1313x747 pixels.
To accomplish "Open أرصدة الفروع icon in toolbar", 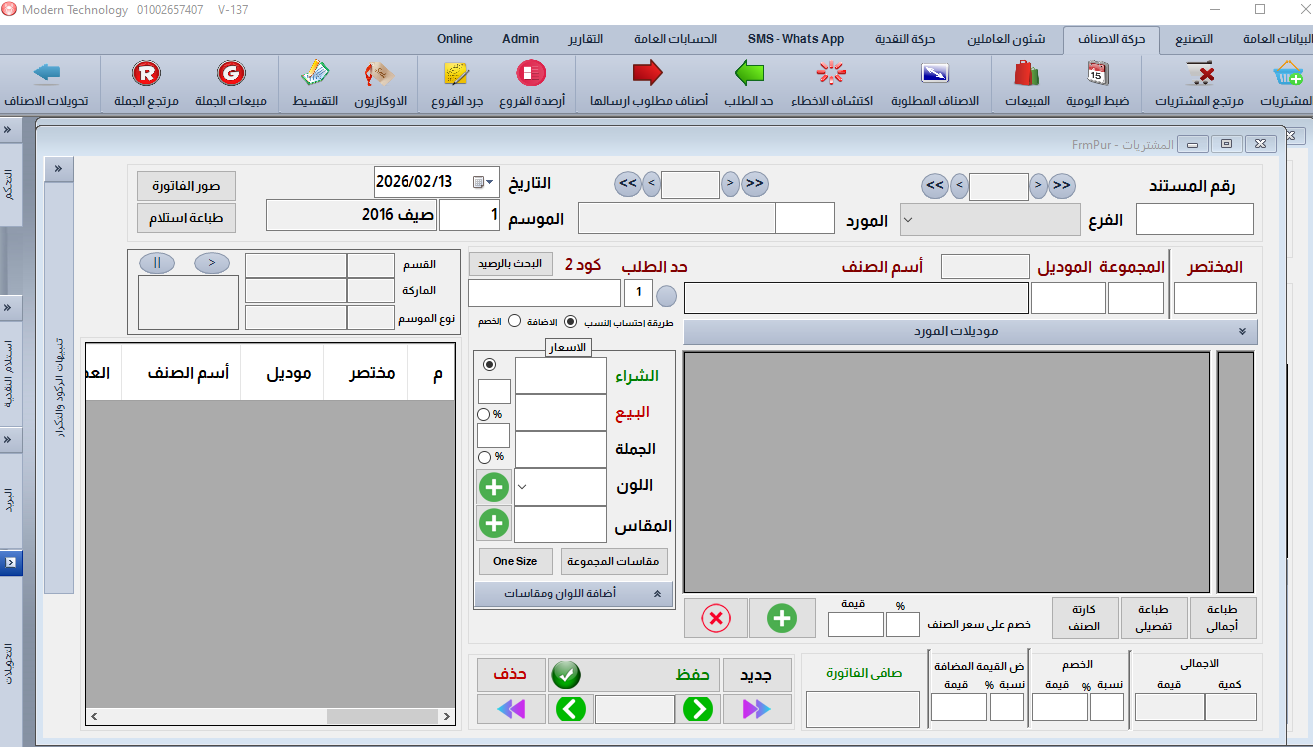I will coord(531,75).
